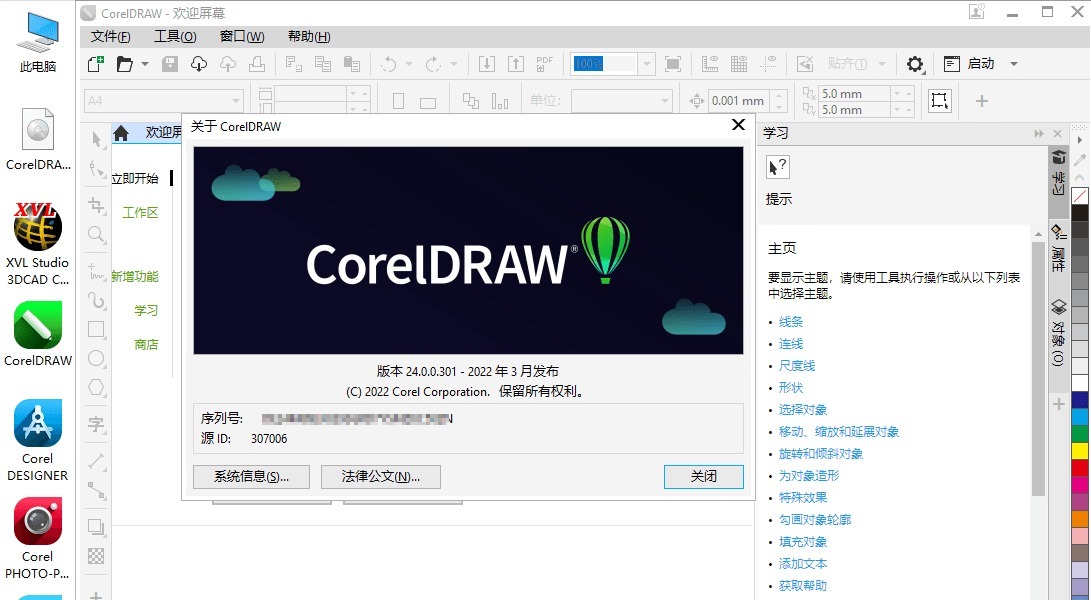The image size is (1091, 600).
Task: Select the Ellipse tool in toolbox
Action: point(96,358)
